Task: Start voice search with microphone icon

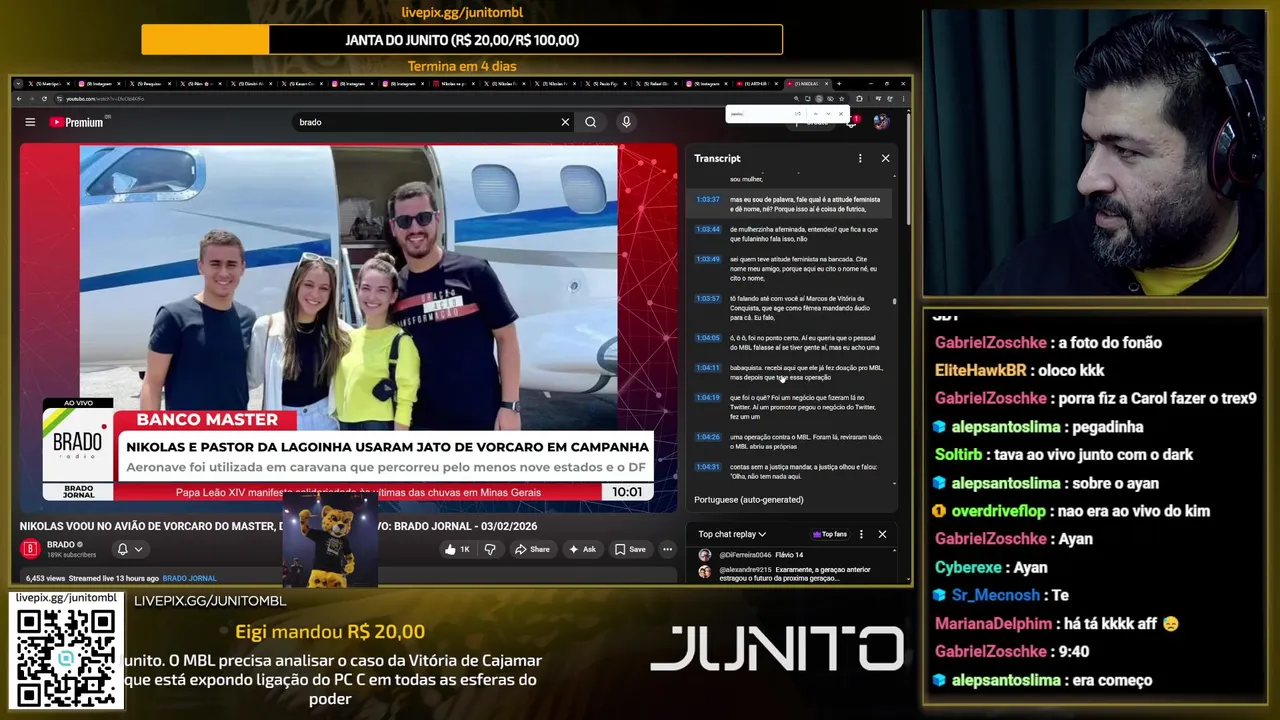Action: click(x=626, y=122)
